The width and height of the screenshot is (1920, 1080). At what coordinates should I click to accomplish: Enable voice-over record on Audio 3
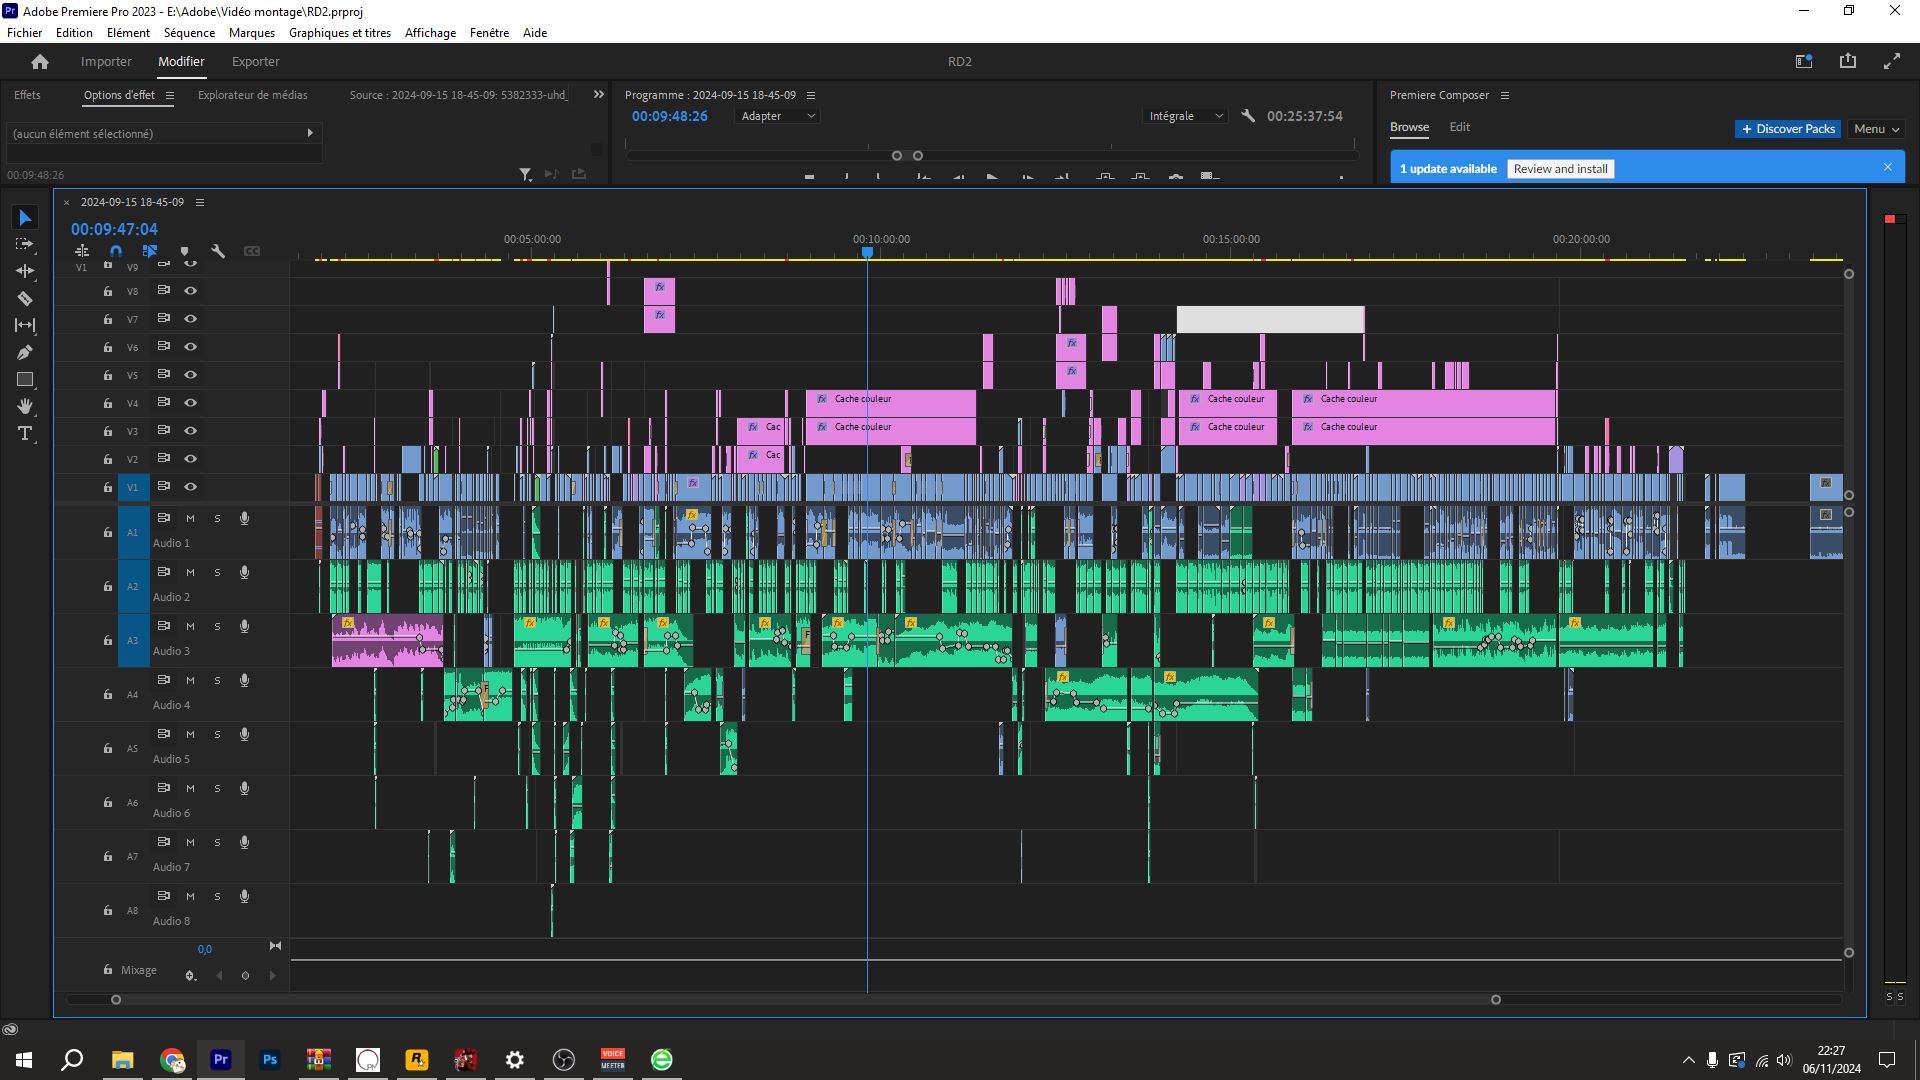point(244,626)
